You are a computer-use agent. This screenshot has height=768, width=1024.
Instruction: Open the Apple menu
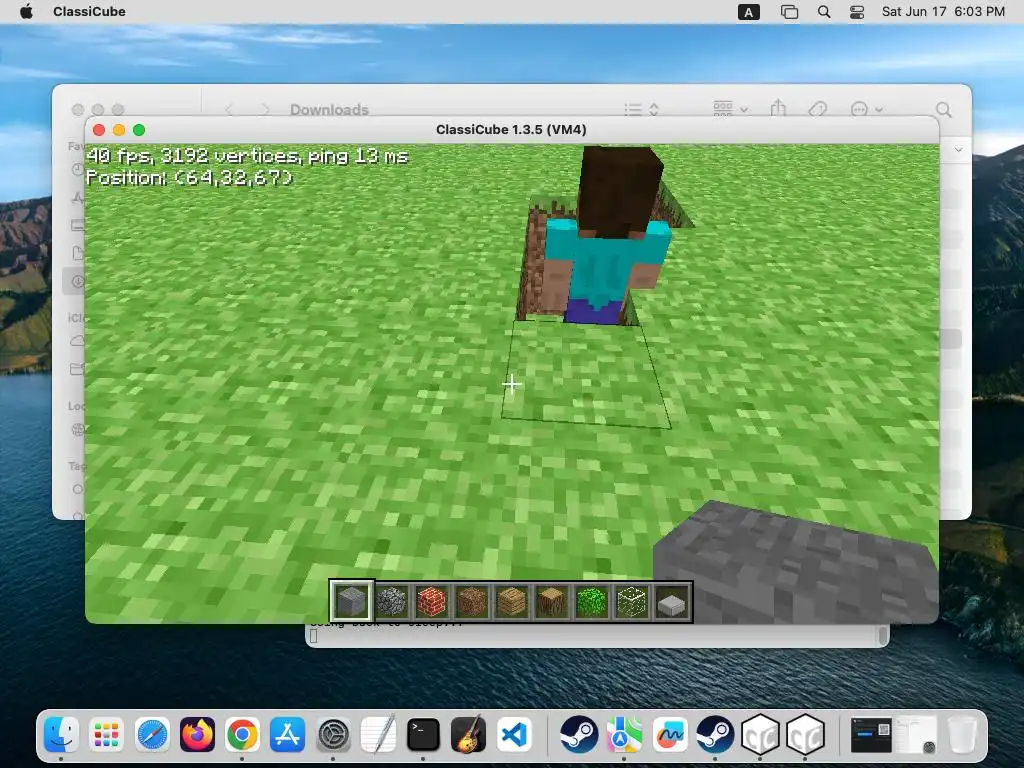(x=26, y=12)
